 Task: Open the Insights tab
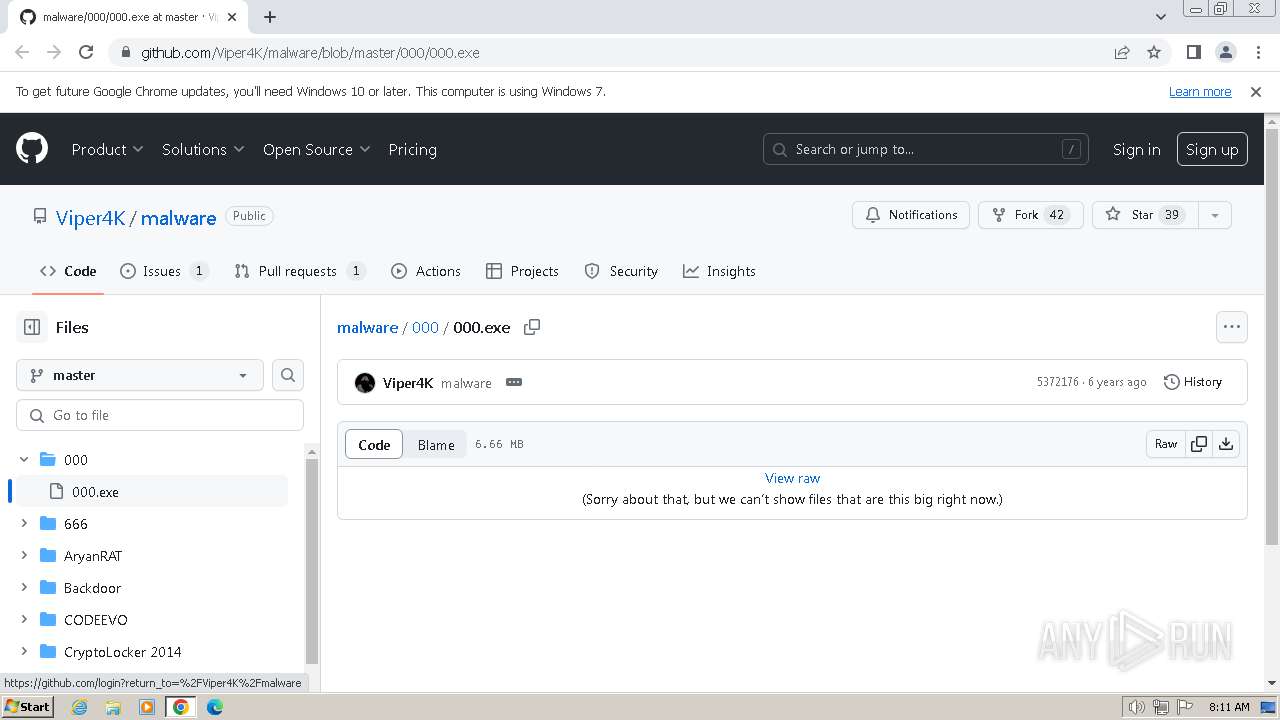tap(719, 271)
